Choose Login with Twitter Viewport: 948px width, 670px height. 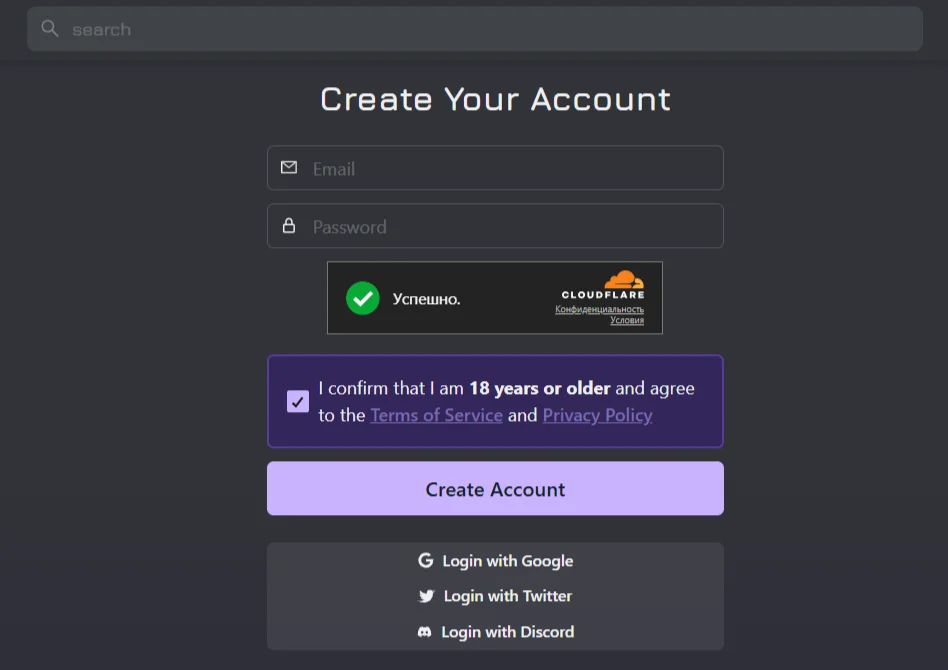495,596
